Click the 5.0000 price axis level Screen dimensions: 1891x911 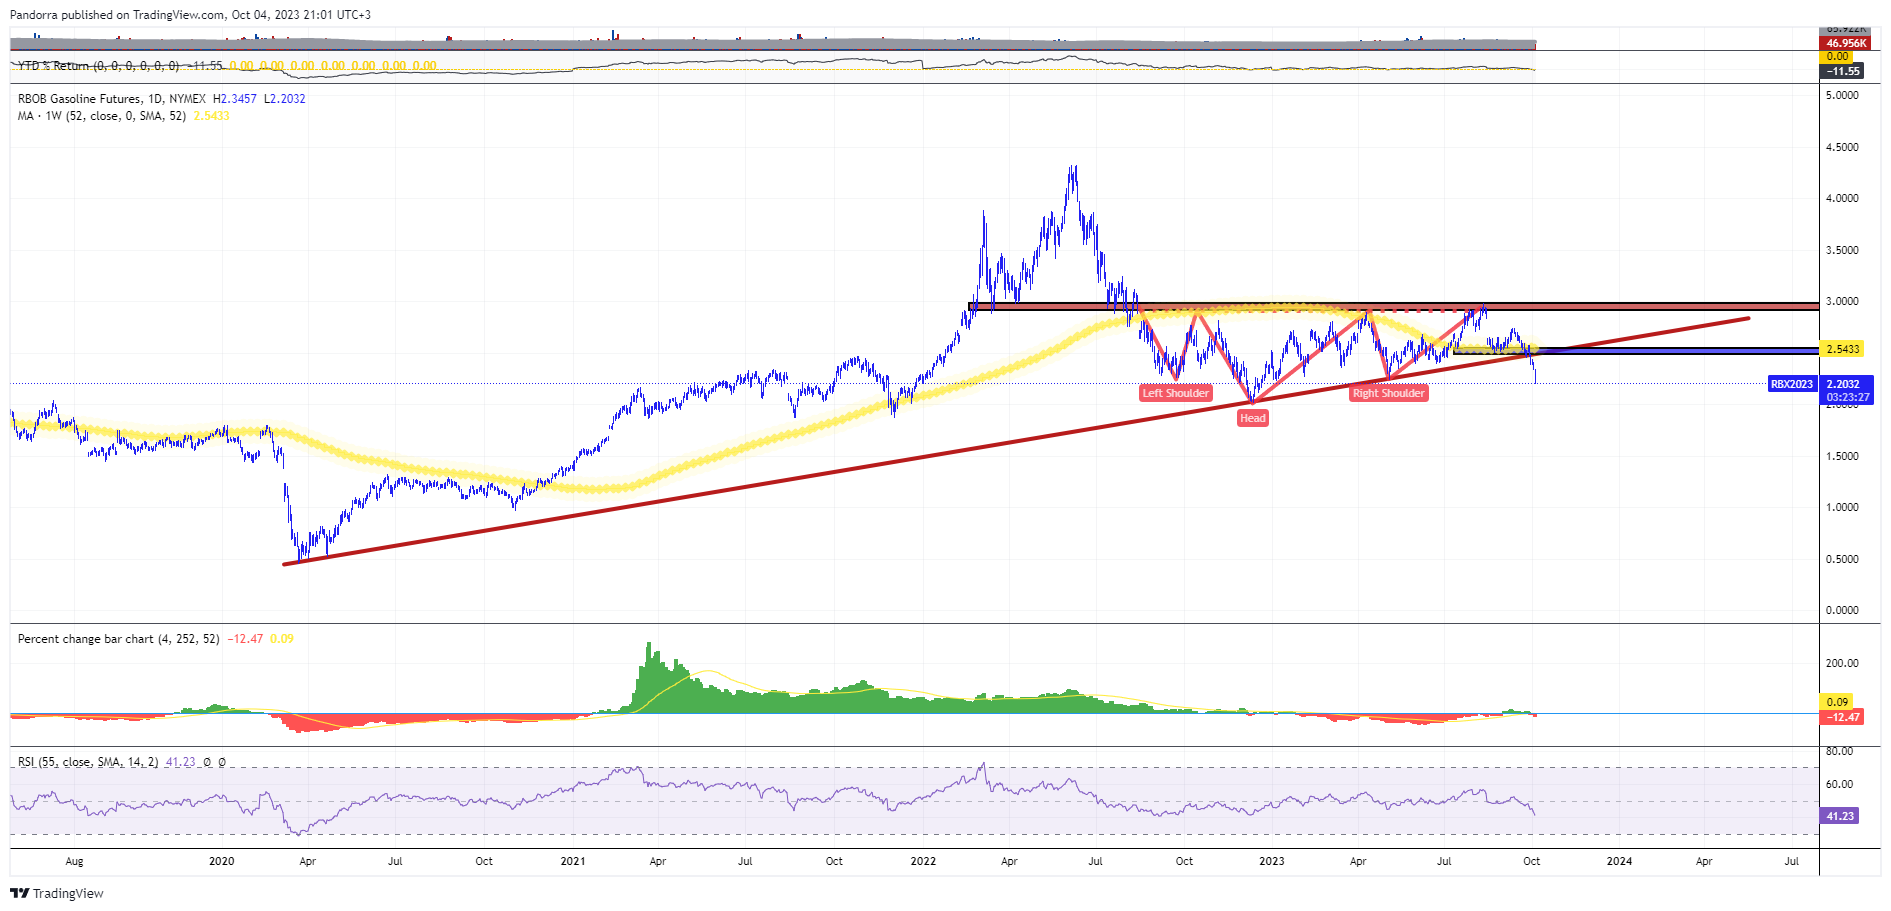click(x=1842, y=95)
